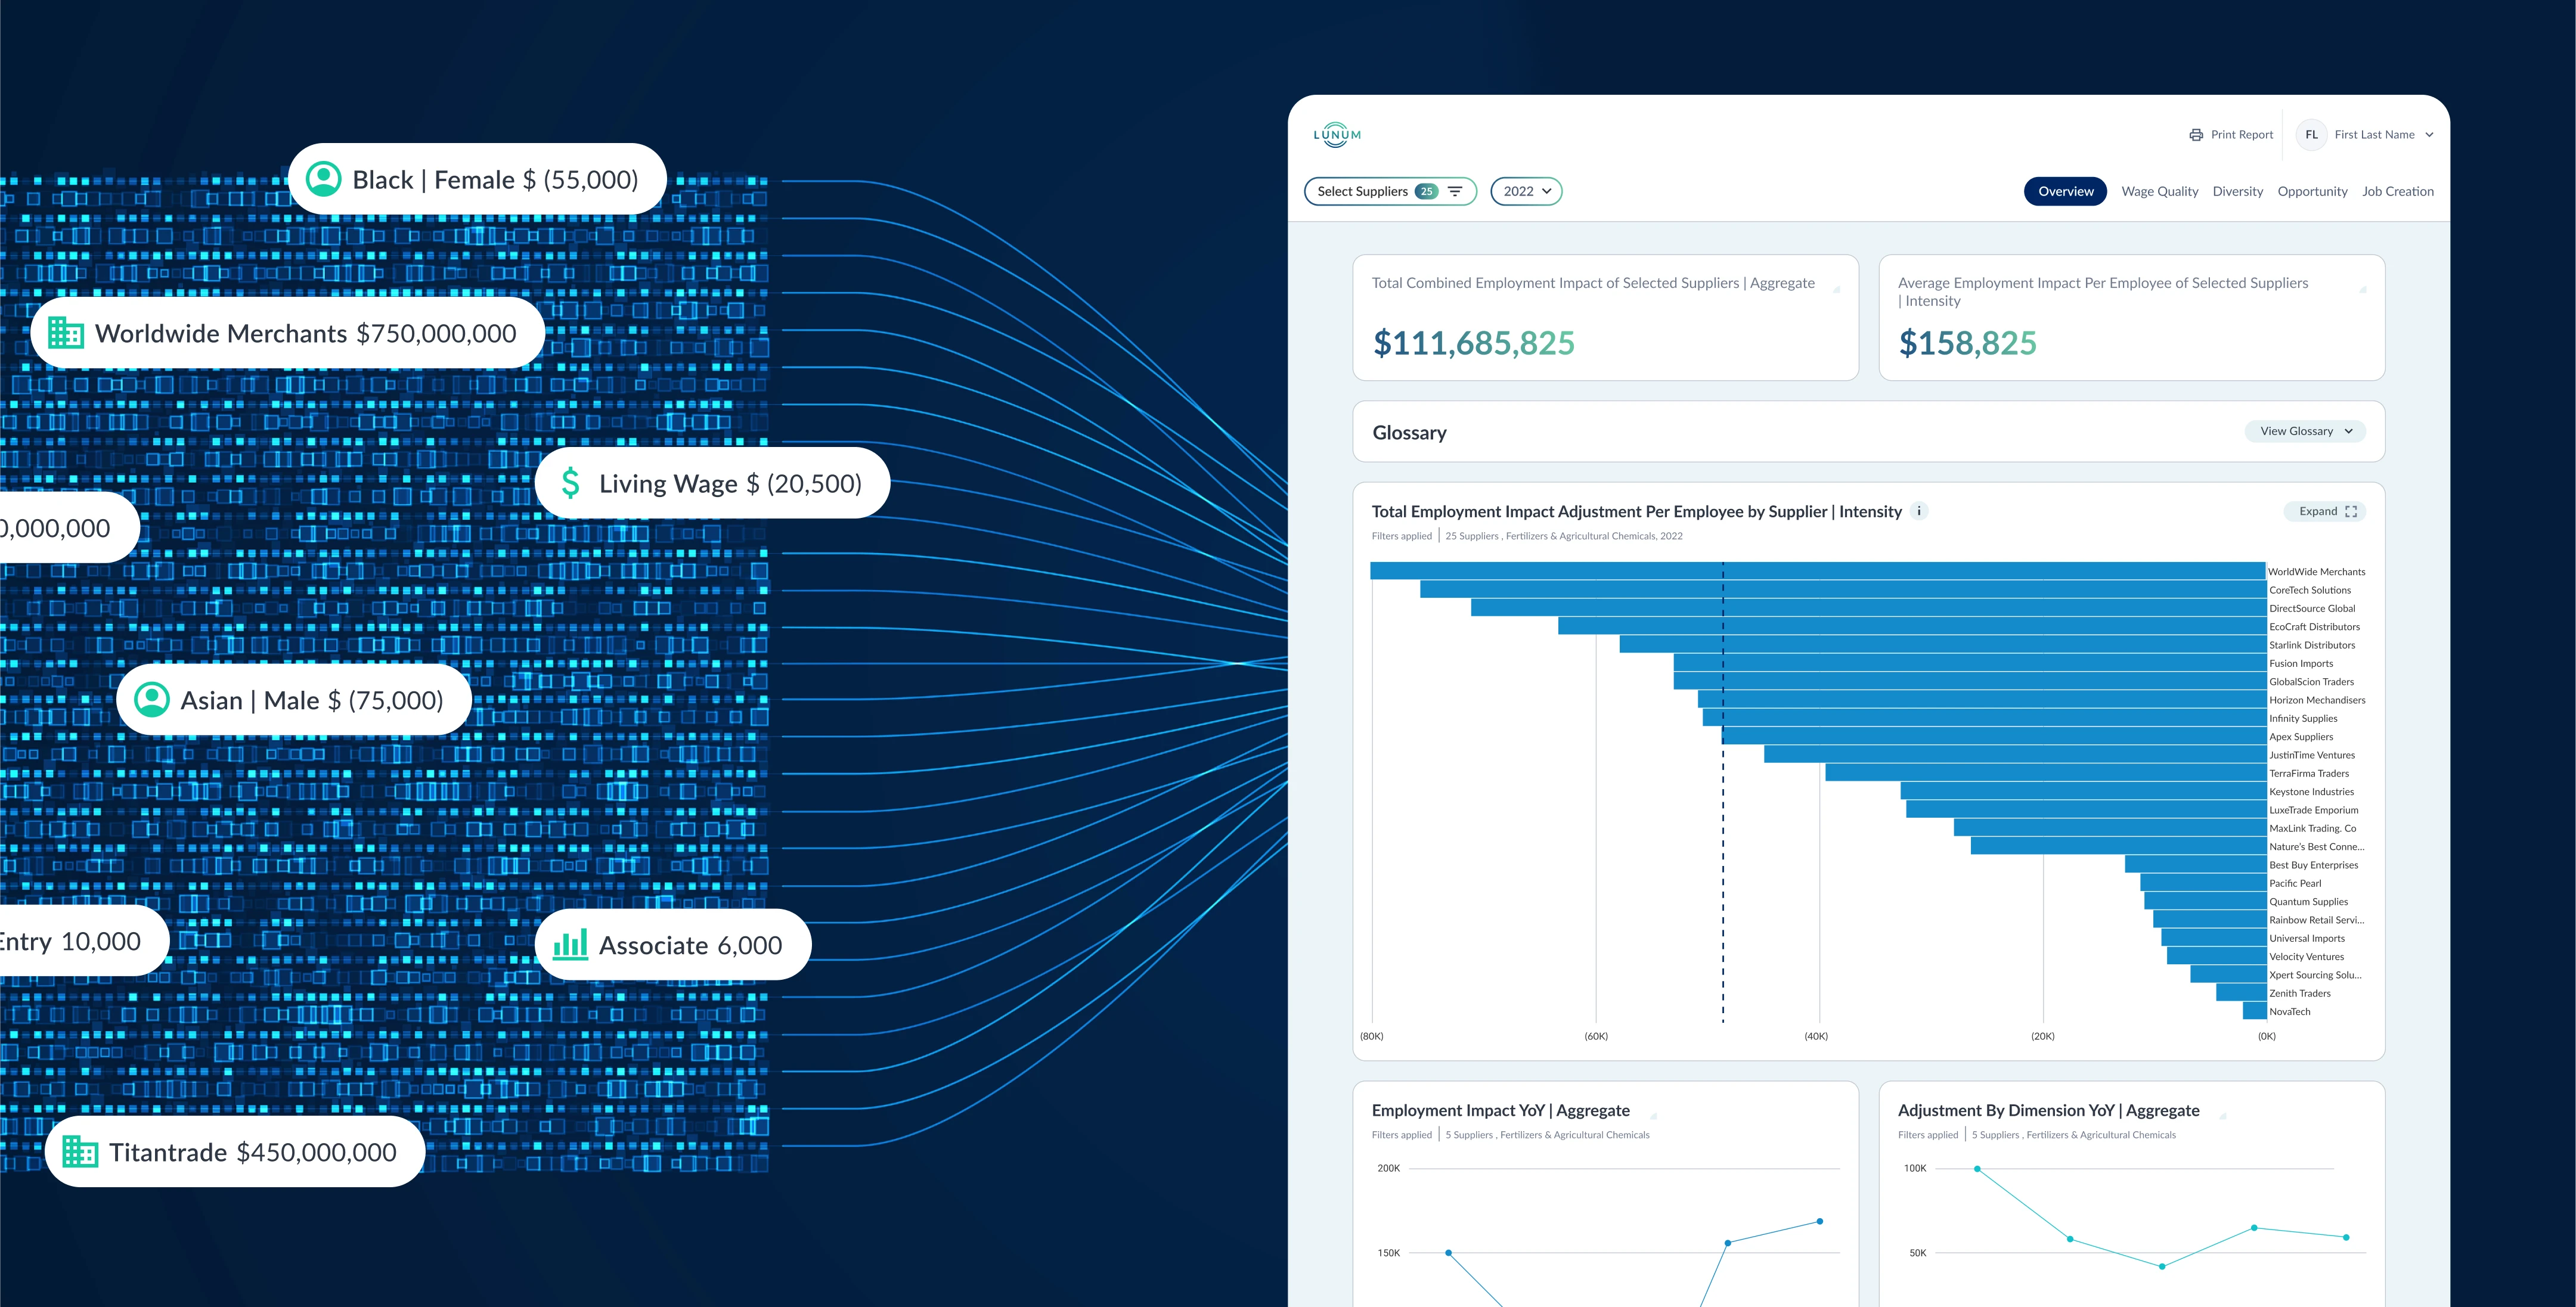The height and width of the screenshot is (1307, 2576).
Task: Click the FL user avatar
Action: 2311,135
